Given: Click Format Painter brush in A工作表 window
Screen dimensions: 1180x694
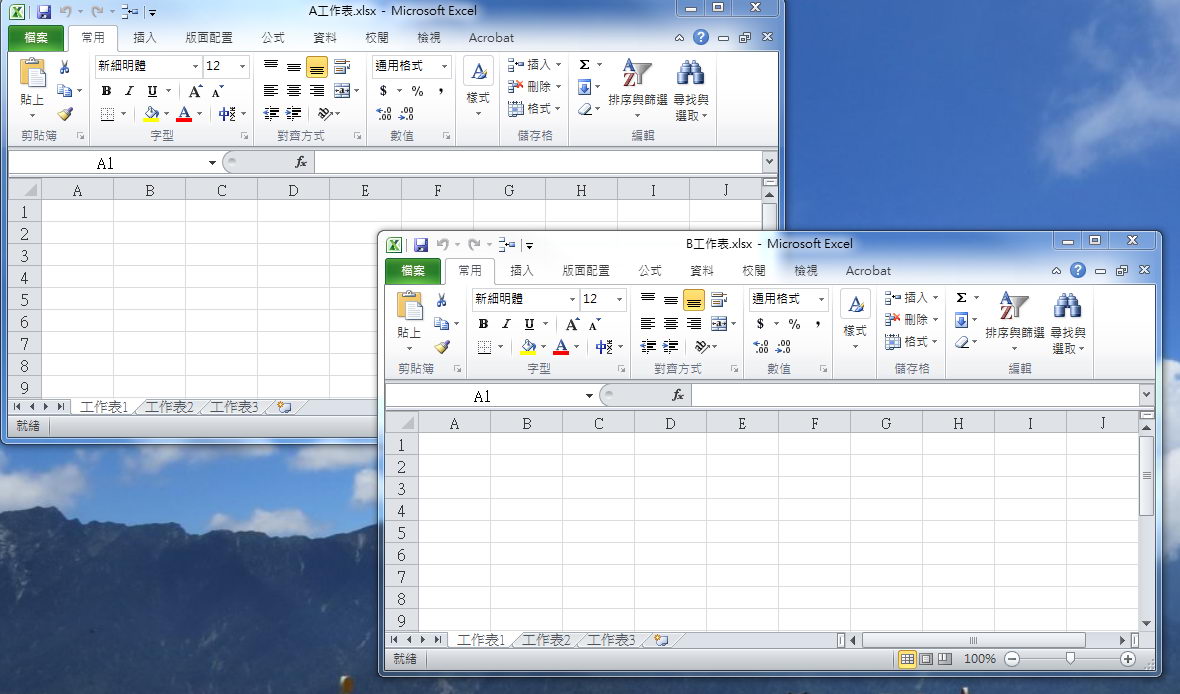Looking at the screenshot, I should 65,114.
